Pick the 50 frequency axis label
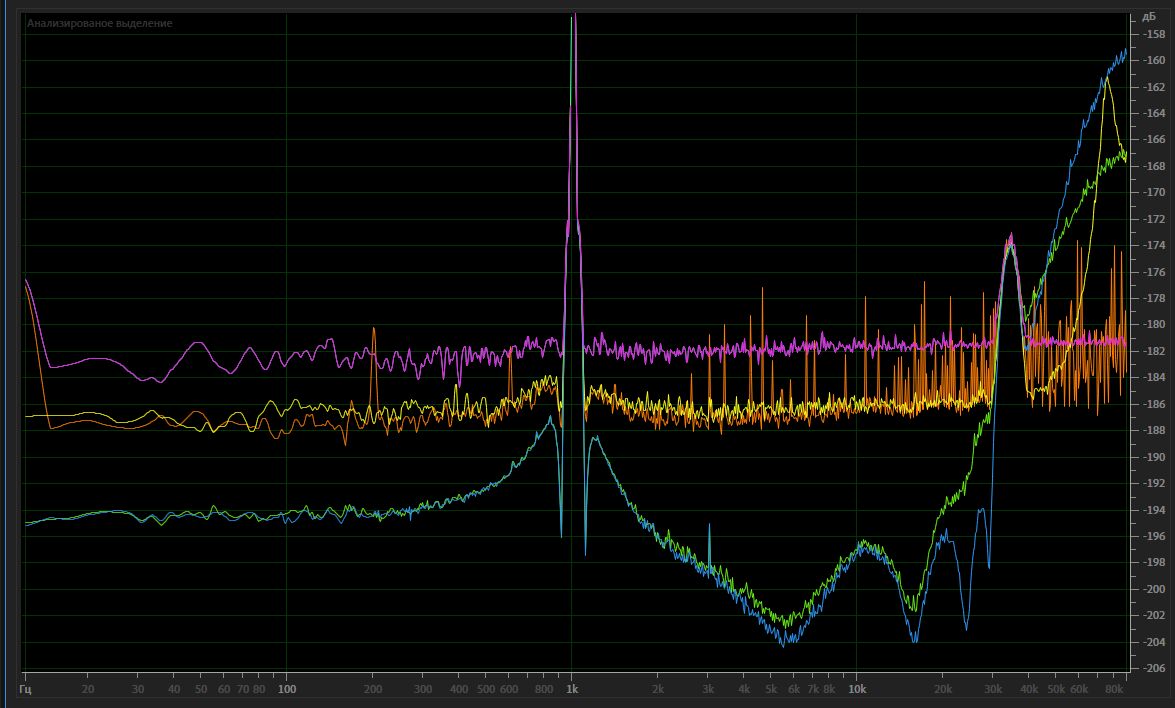Viewport: 1175px width, 708px height. coord(201,689)
